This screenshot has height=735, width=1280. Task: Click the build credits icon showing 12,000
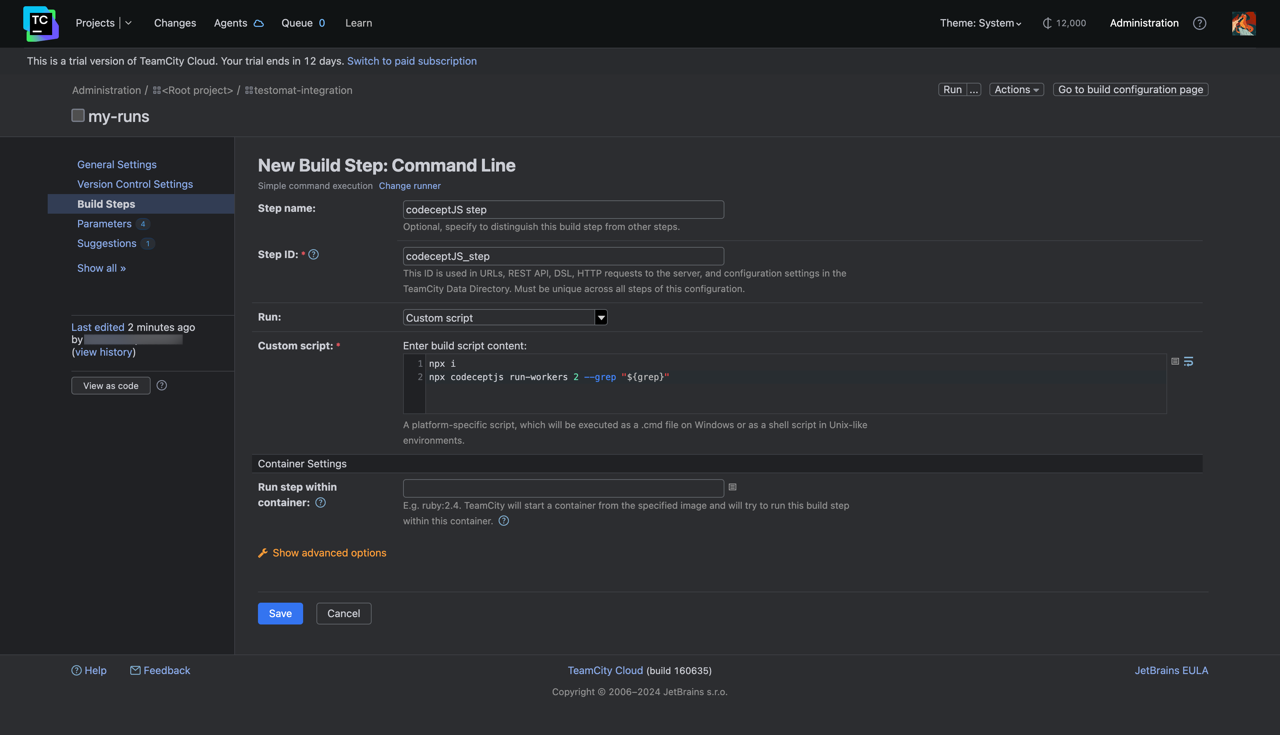pyautogui.click(x=1047, y=23)
